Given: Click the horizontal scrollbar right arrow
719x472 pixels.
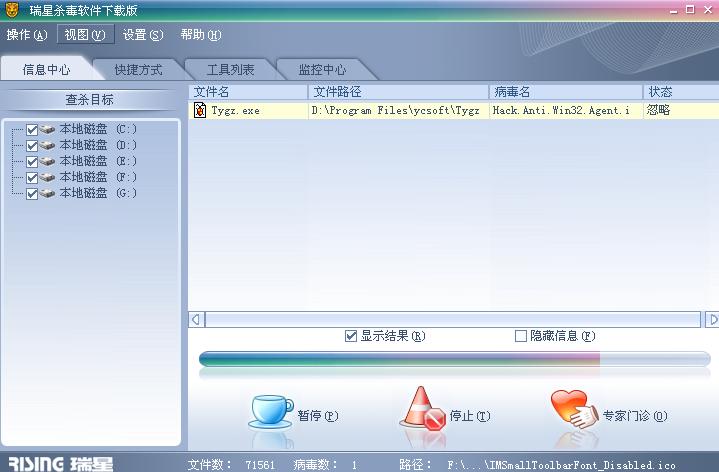Looking at the screenshot, I should coord(712,319).
